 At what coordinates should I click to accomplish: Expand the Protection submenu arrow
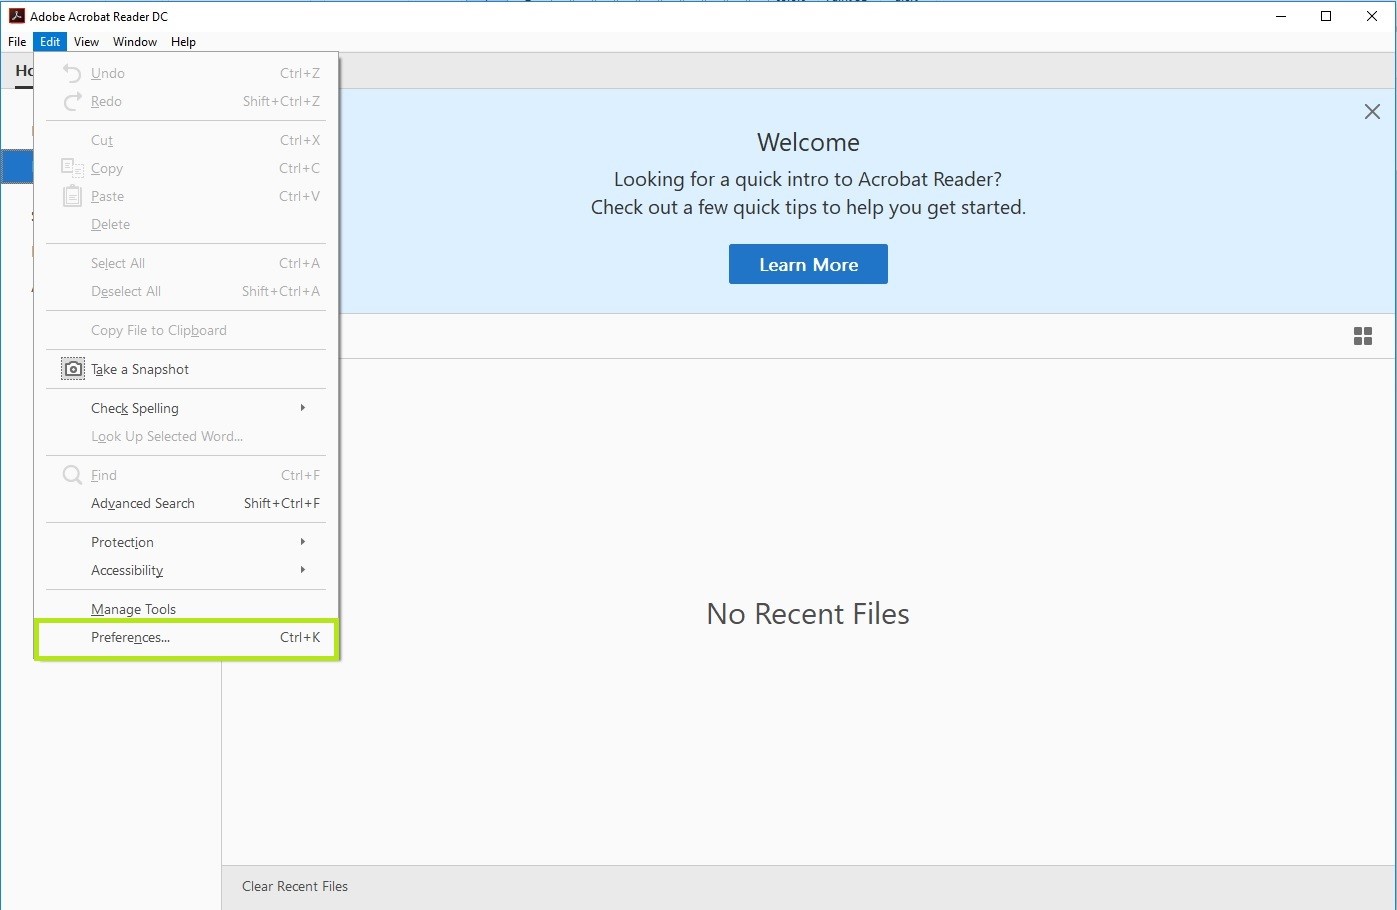coord(303,542)
